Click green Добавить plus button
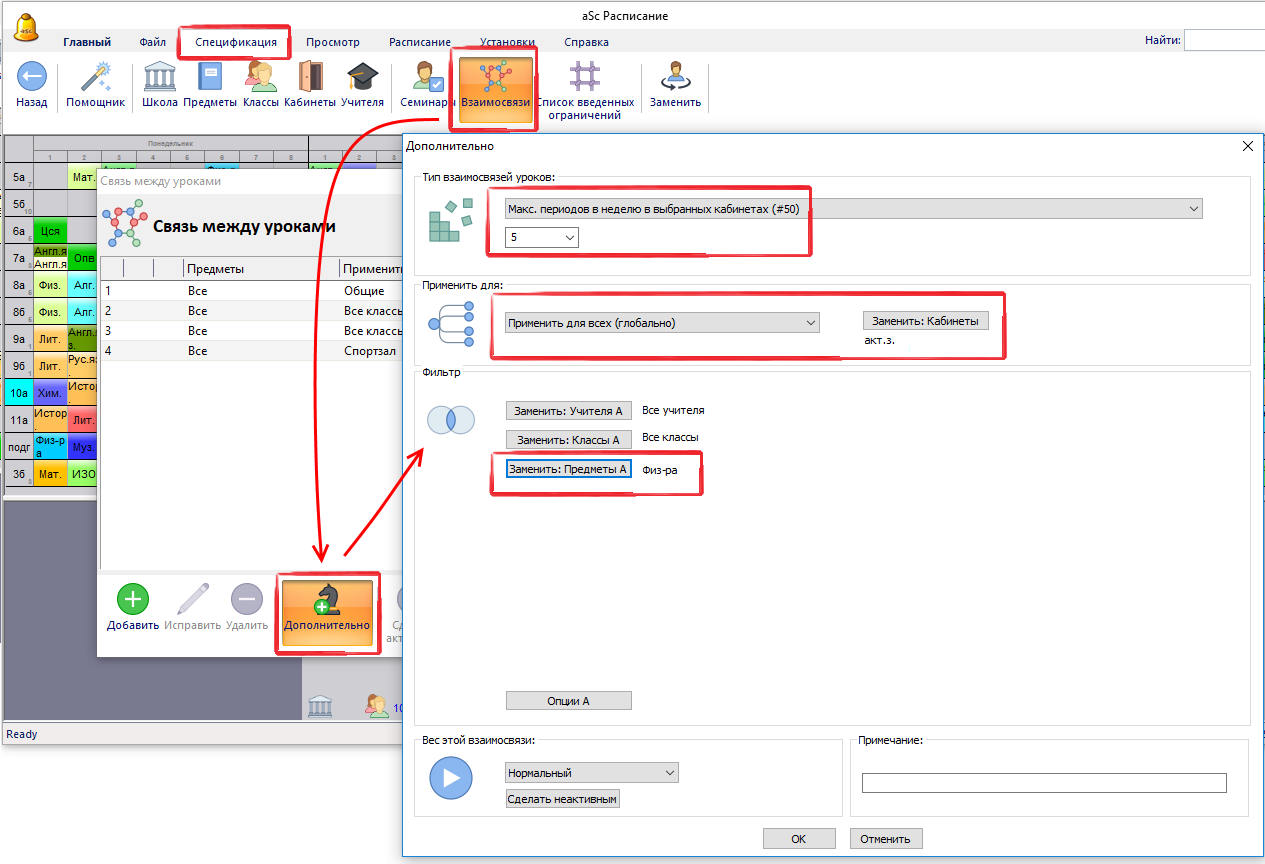Image resolution: width=1265 pixels, height=864 pixels. coord(133,599)
